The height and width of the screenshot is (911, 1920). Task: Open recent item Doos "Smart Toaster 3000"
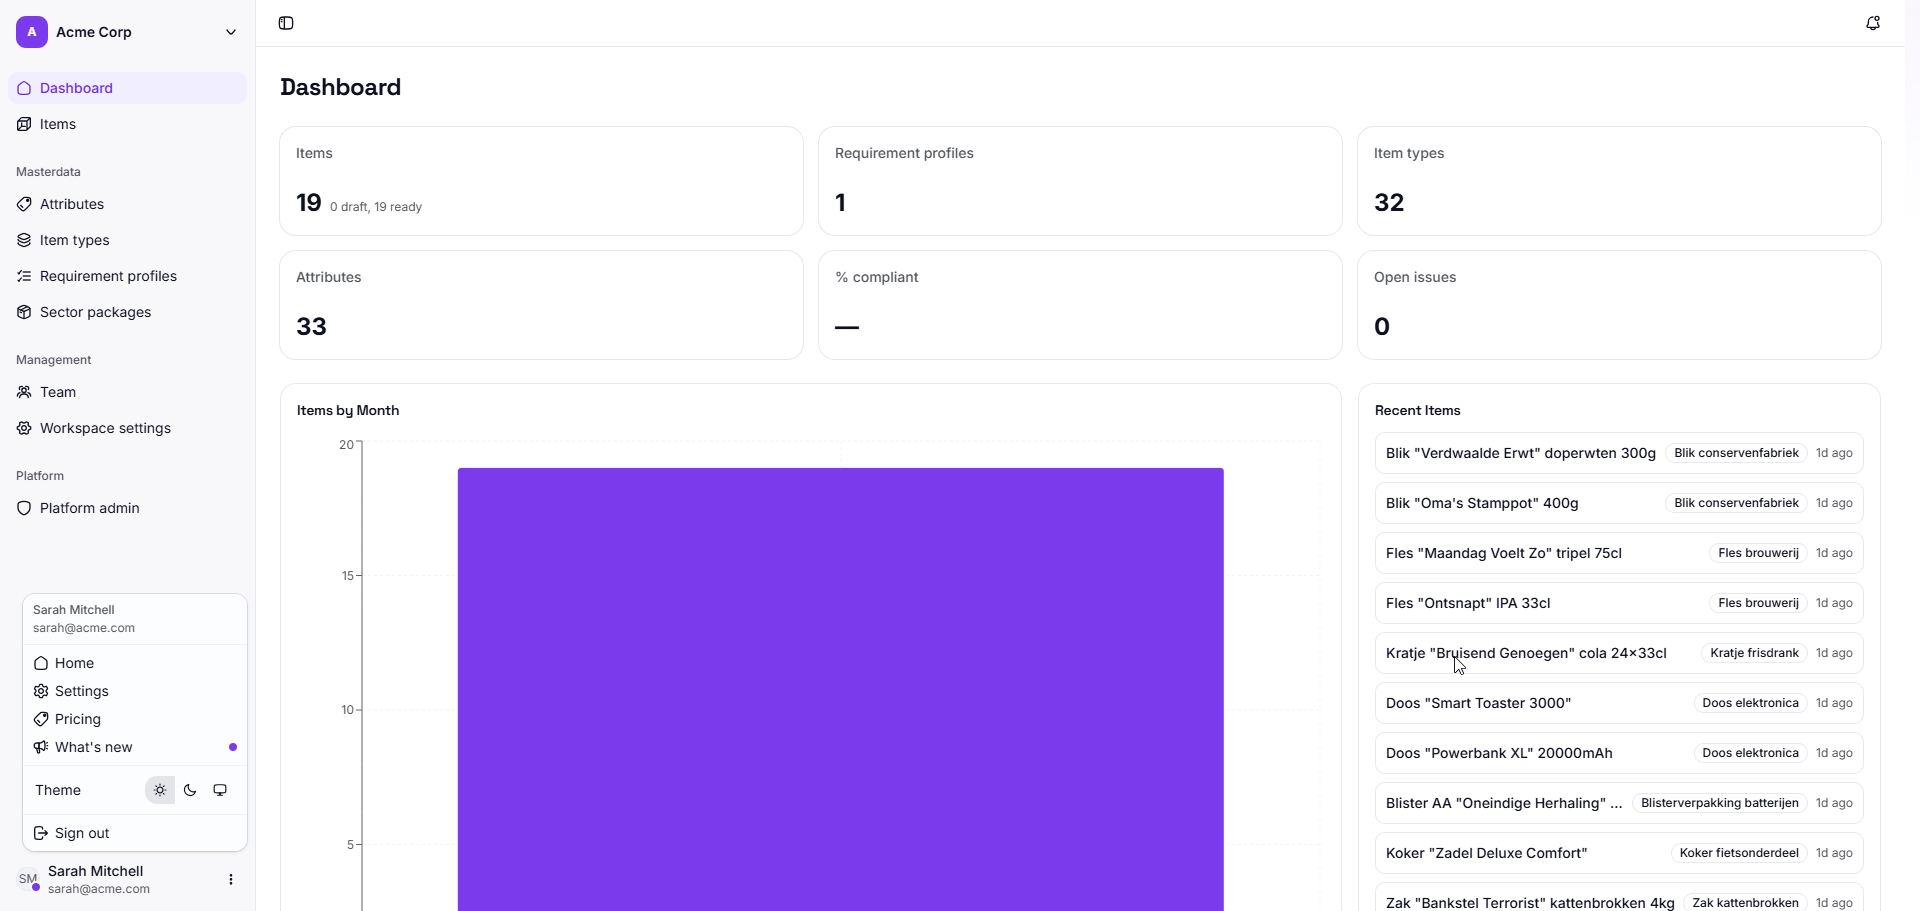1619,703
